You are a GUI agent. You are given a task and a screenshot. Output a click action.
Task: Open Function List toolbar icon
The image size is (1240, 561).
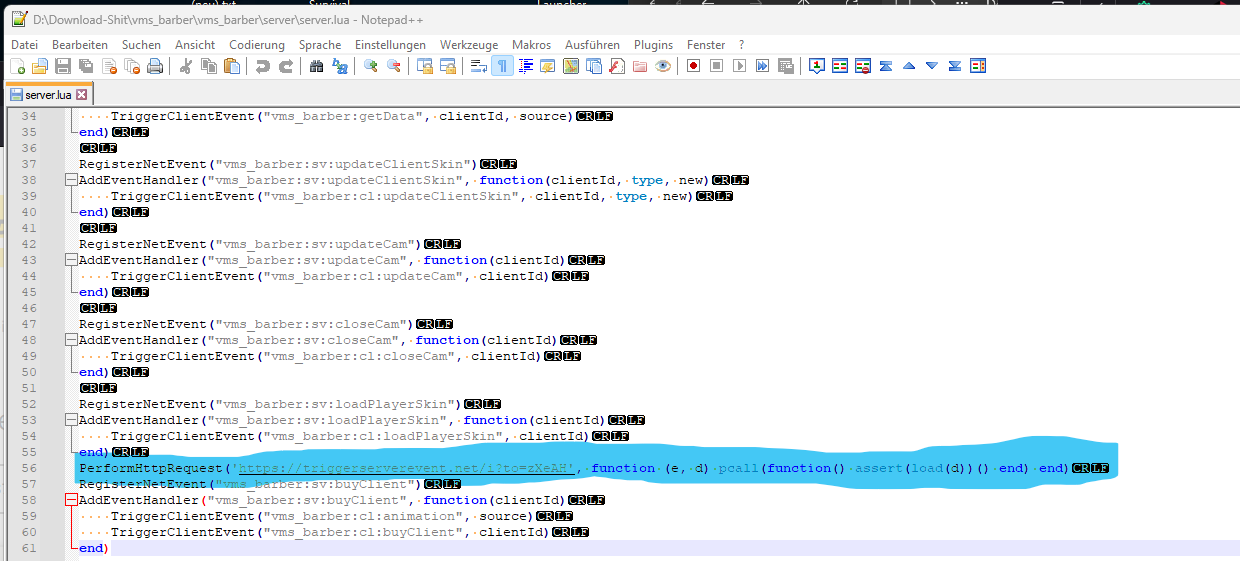pyautogui.click(x=617, y=66)
